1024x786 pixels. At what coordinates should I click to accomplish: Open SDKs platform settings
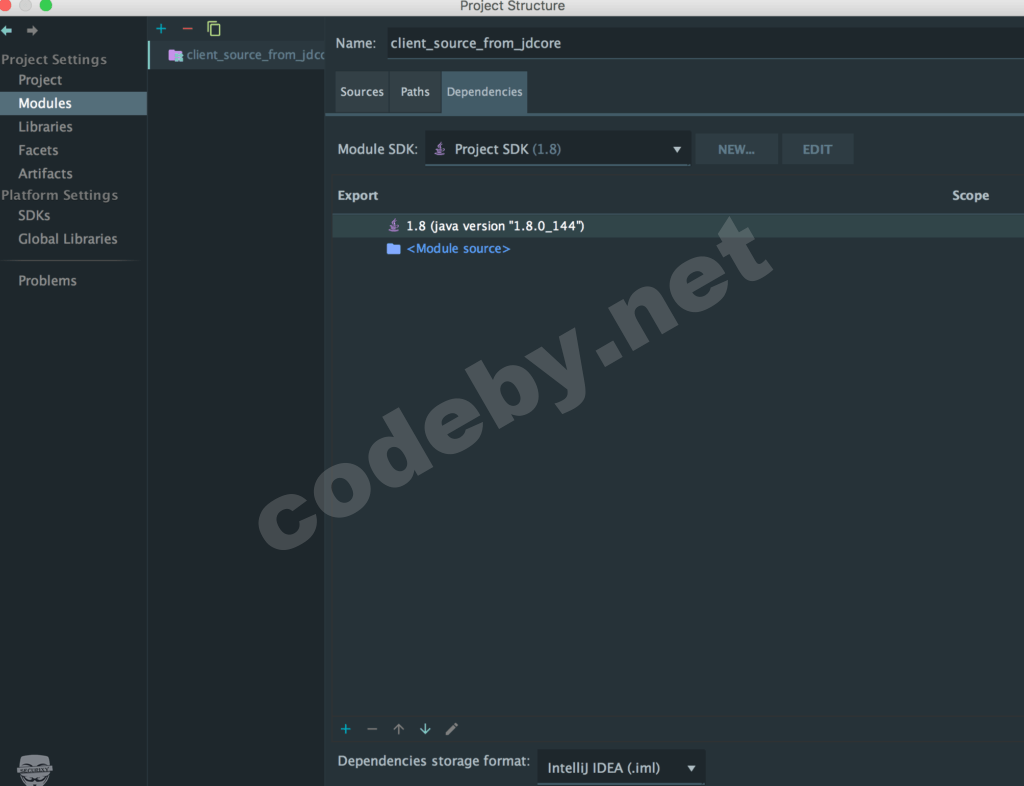tap(34, 215)
